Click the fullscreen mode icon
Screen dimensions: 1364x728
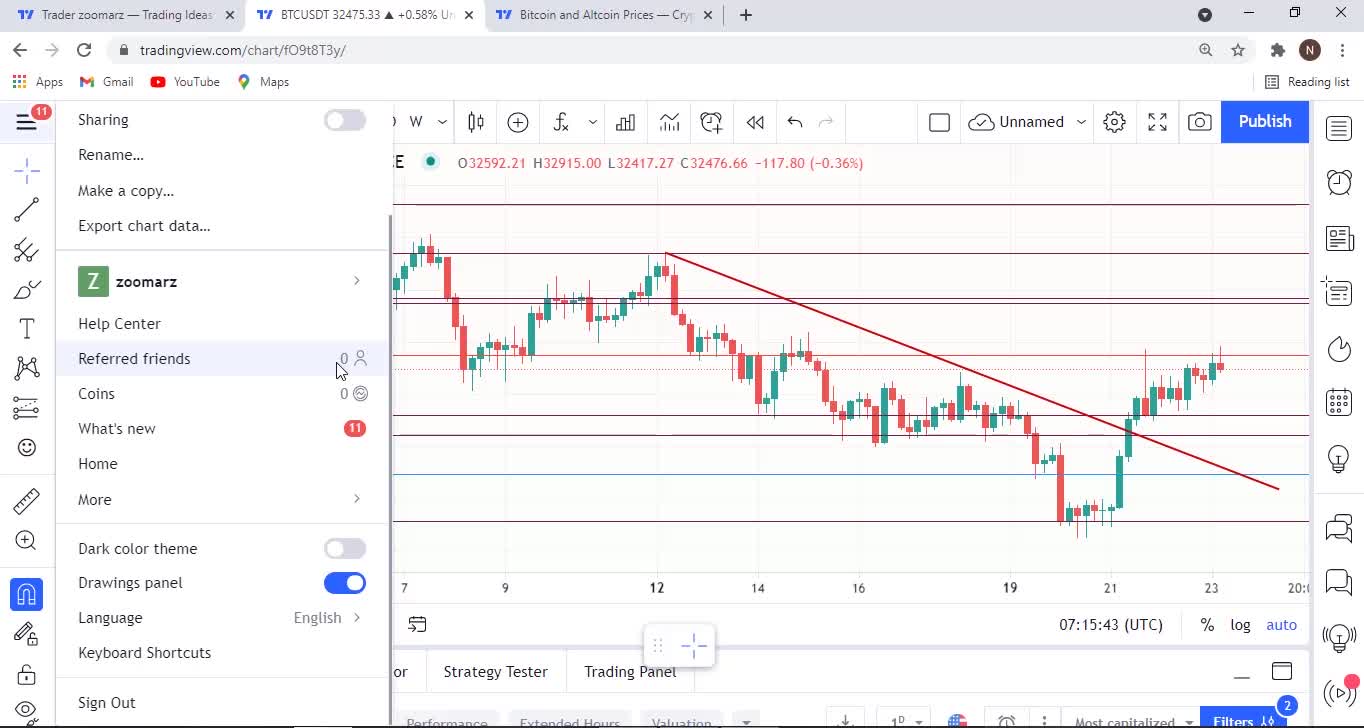tap(1157, 122)
